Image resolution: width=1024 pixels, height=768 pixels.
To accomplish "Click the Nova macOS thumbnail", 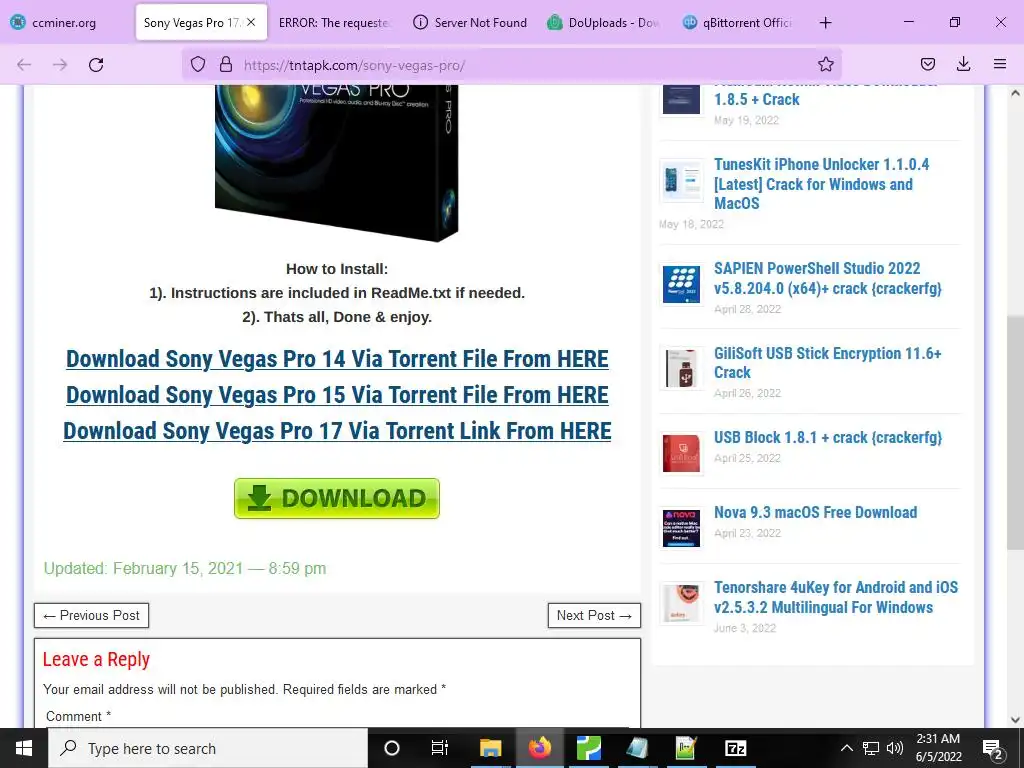I will pos(681,528).
